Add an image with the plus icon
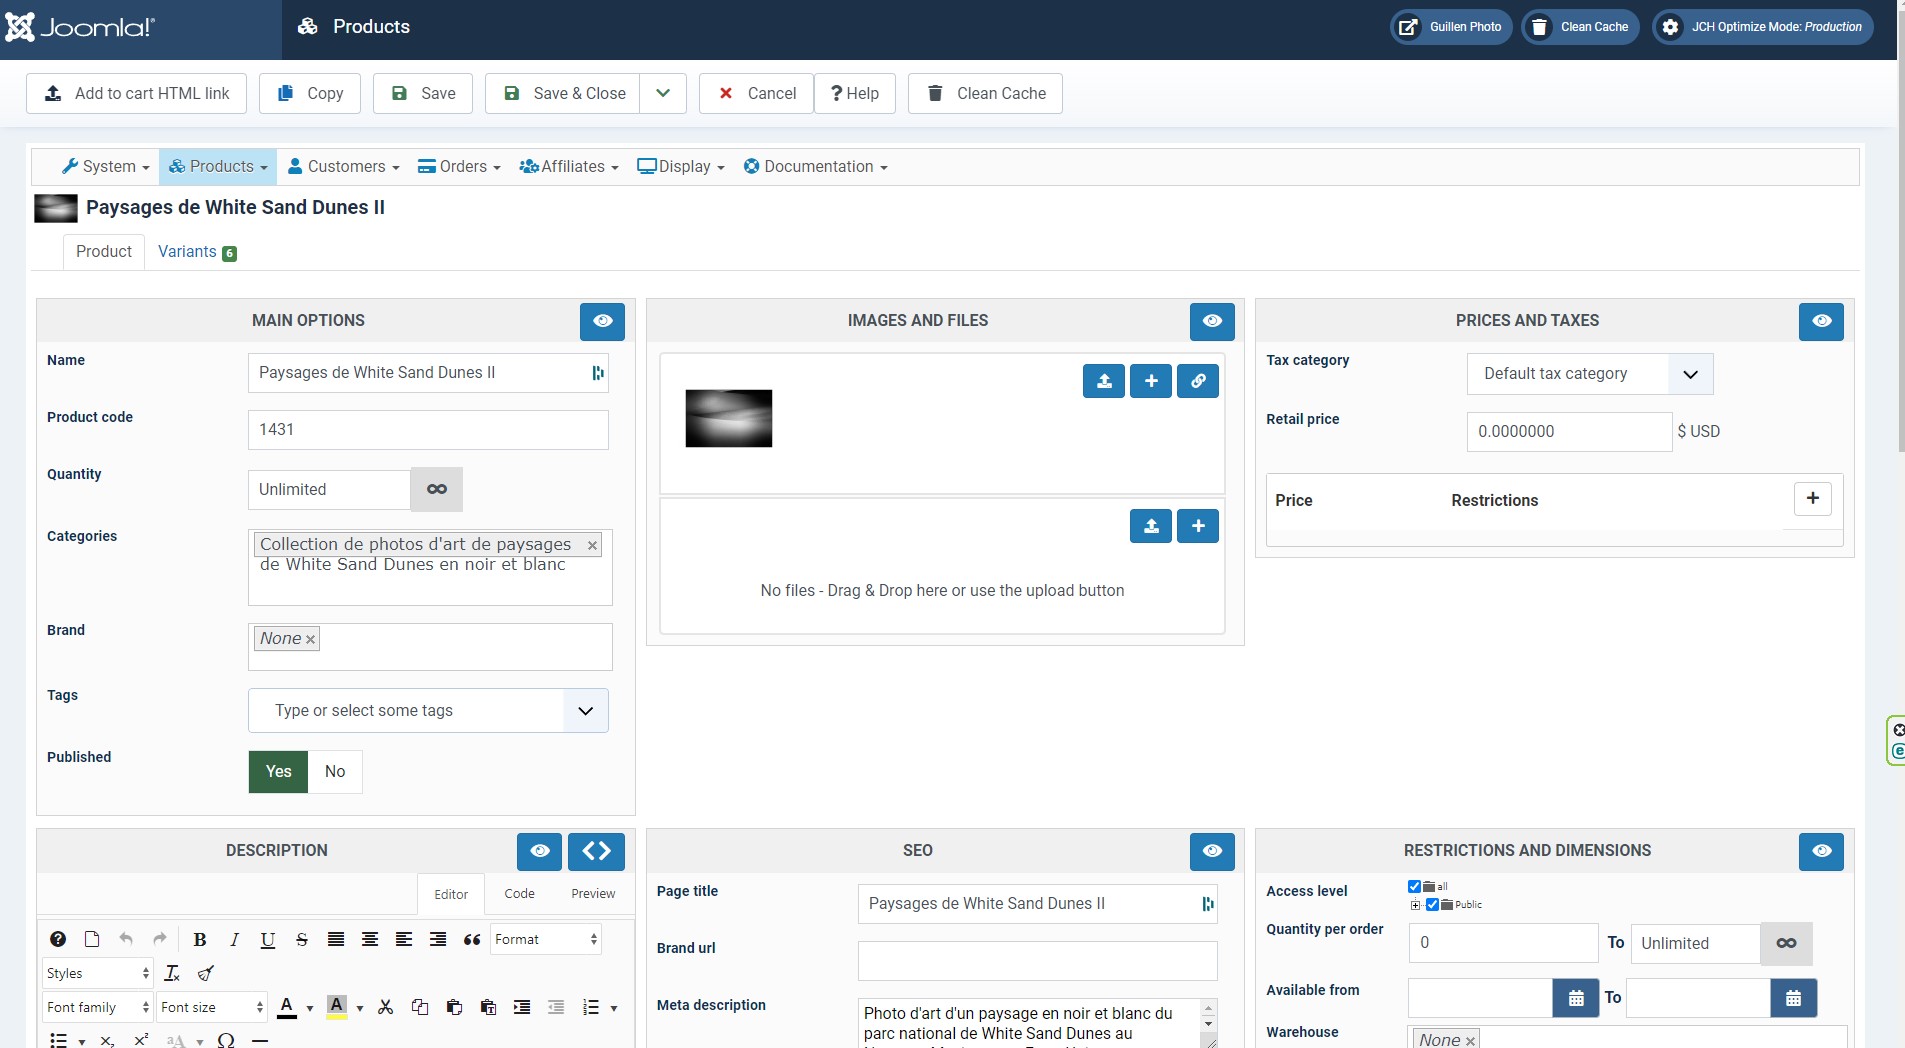This screenshot has height=1048, width=1905. [x=1151, y=381]
